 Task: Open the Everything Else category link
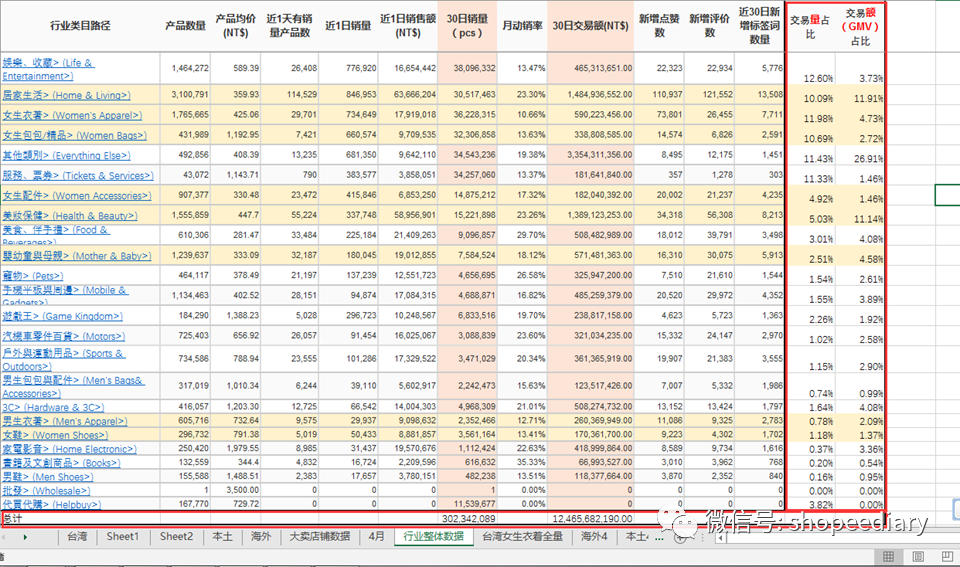pos(66,156)
